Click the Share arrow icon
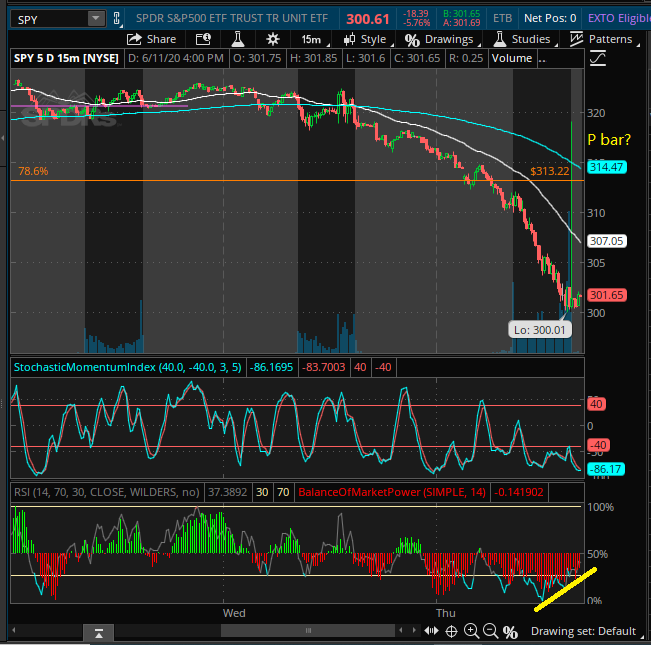This screenshot has height=645, width=651. 134,39
